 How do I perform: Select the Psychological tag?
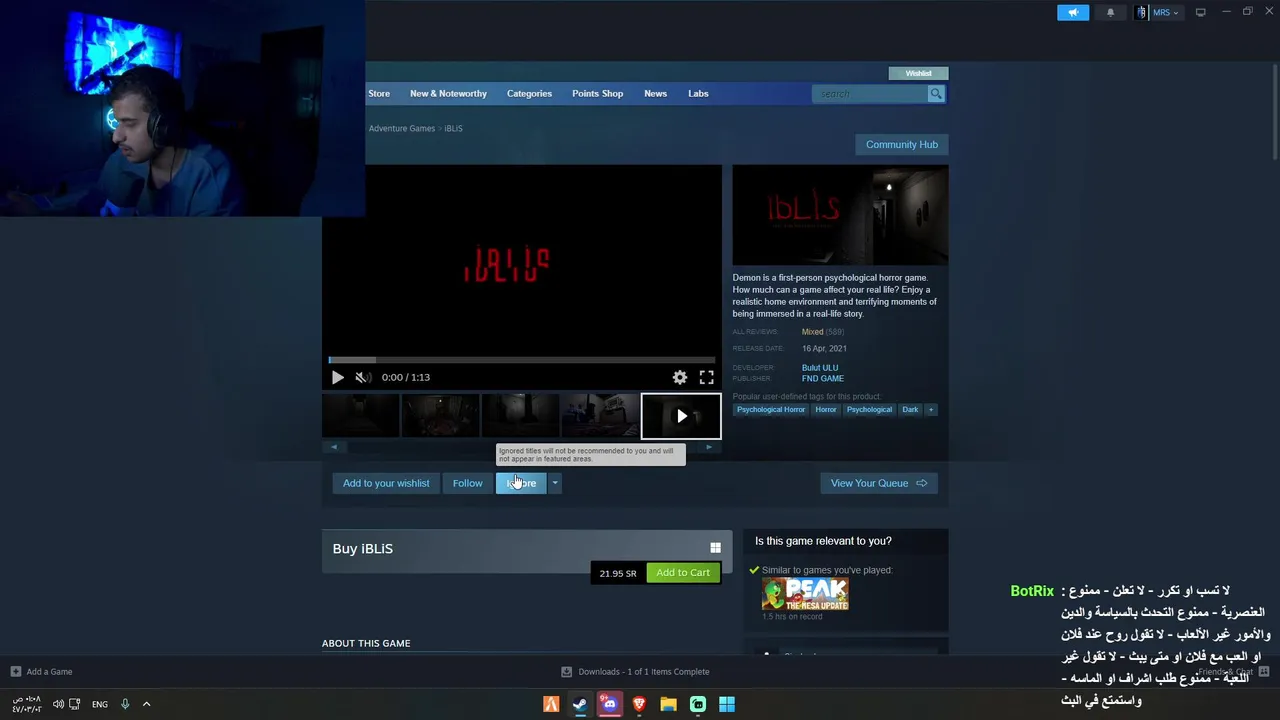point(869,409)
